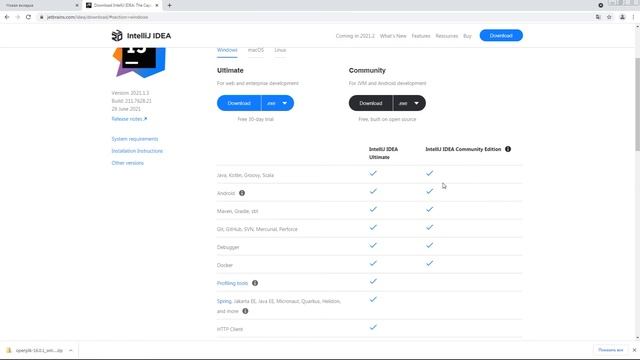
Task: Open What's New in header
Action: coord(393,36)
